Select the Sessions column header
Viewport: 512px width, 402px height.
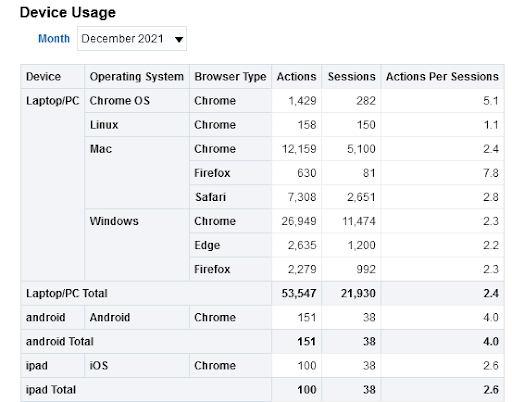pos(352,77)
